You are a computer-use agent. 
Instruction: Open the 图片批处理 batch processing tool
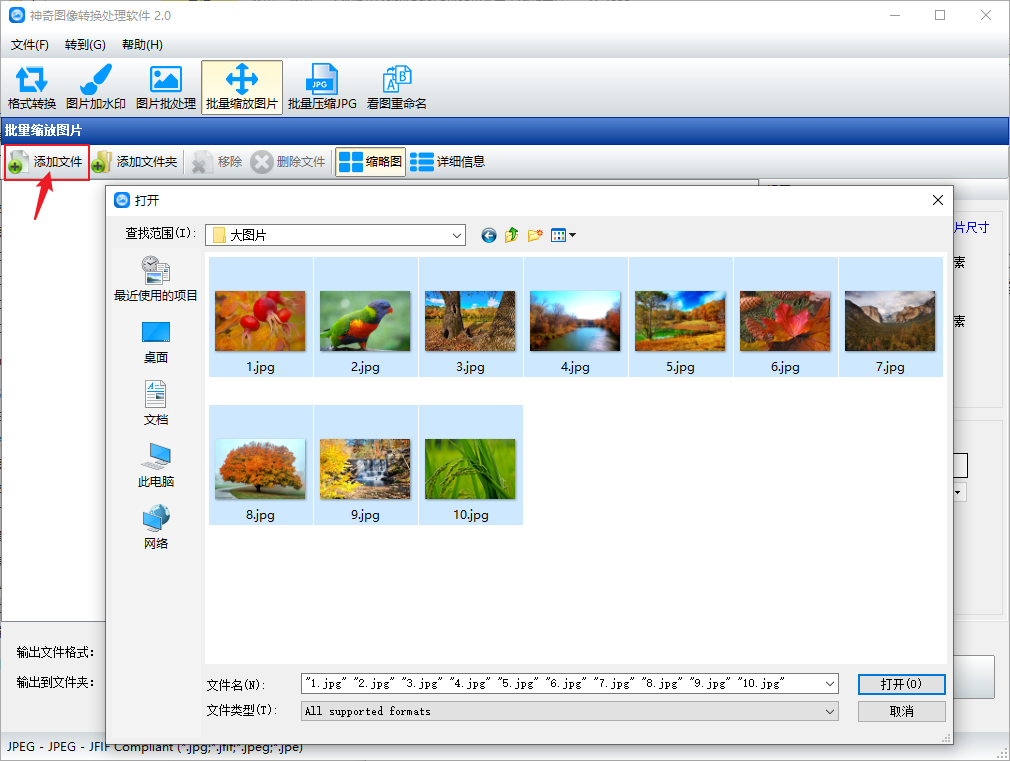pos(166,88)
